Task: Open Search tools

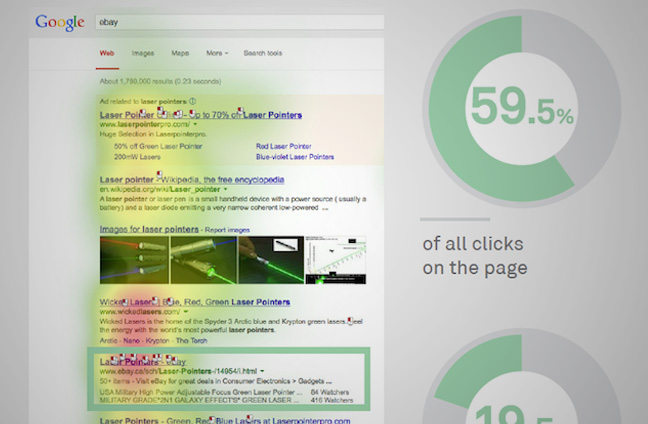Action: pyautogui.click(x=263, y=53)
